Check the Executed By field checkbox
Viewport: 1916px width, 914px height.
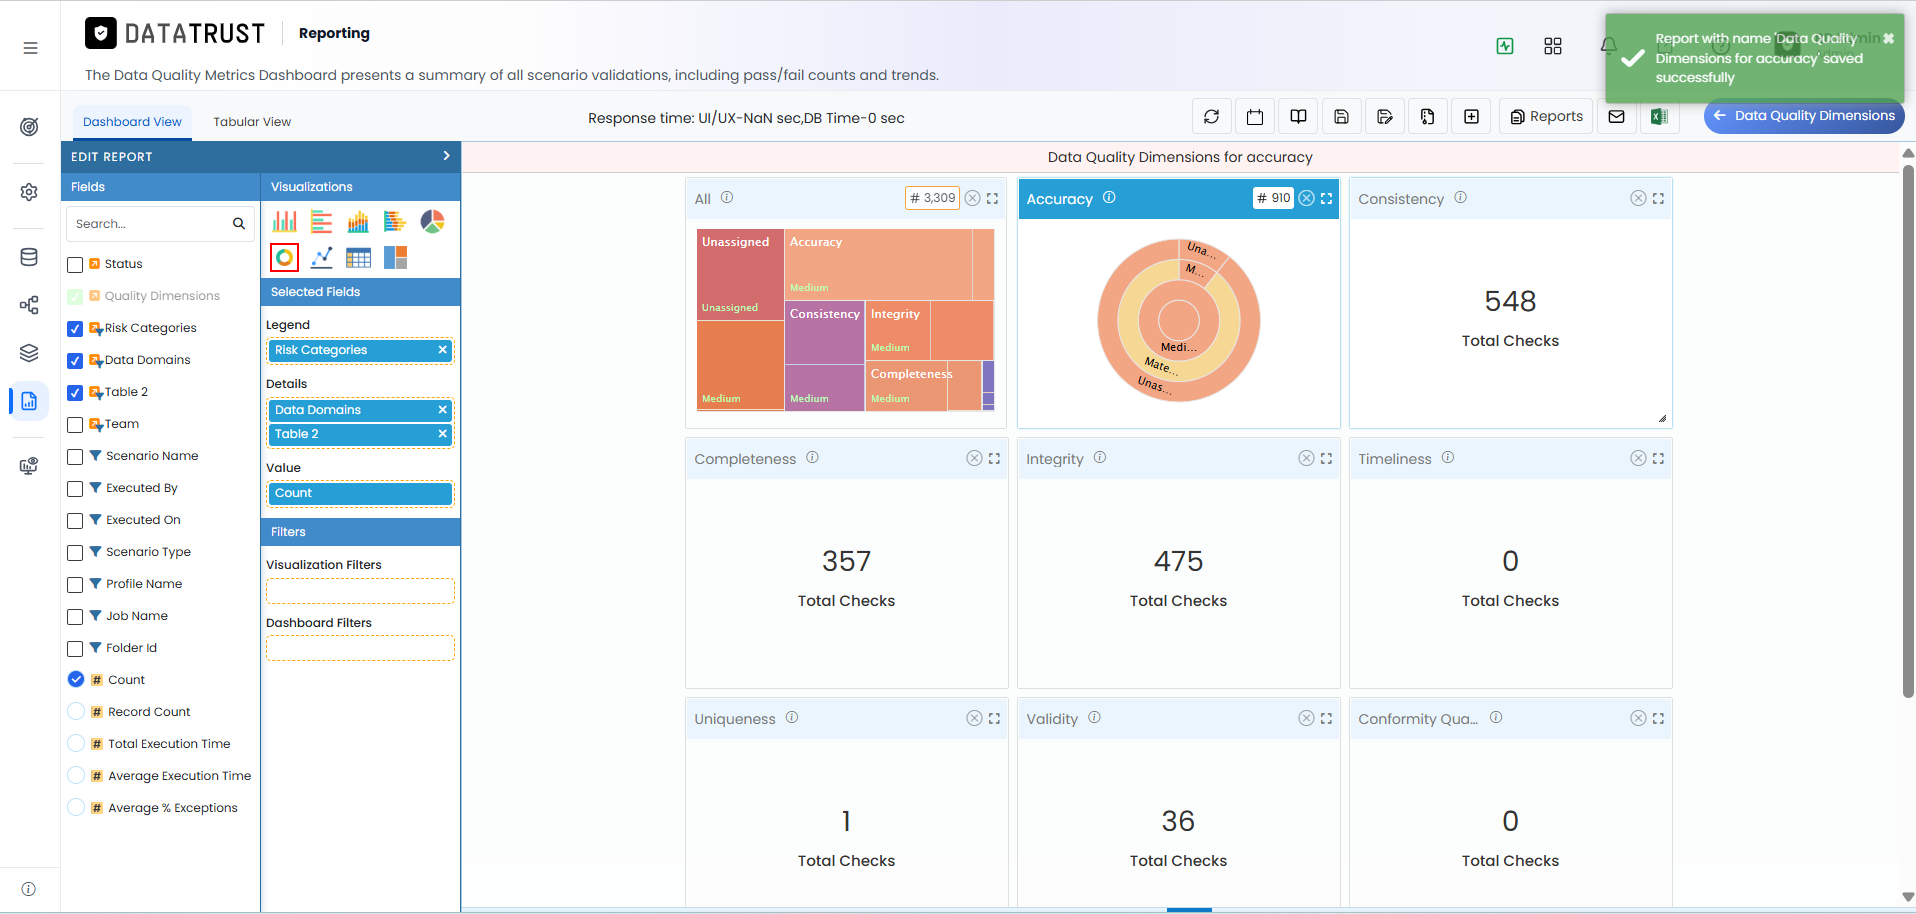pos(75,489)
